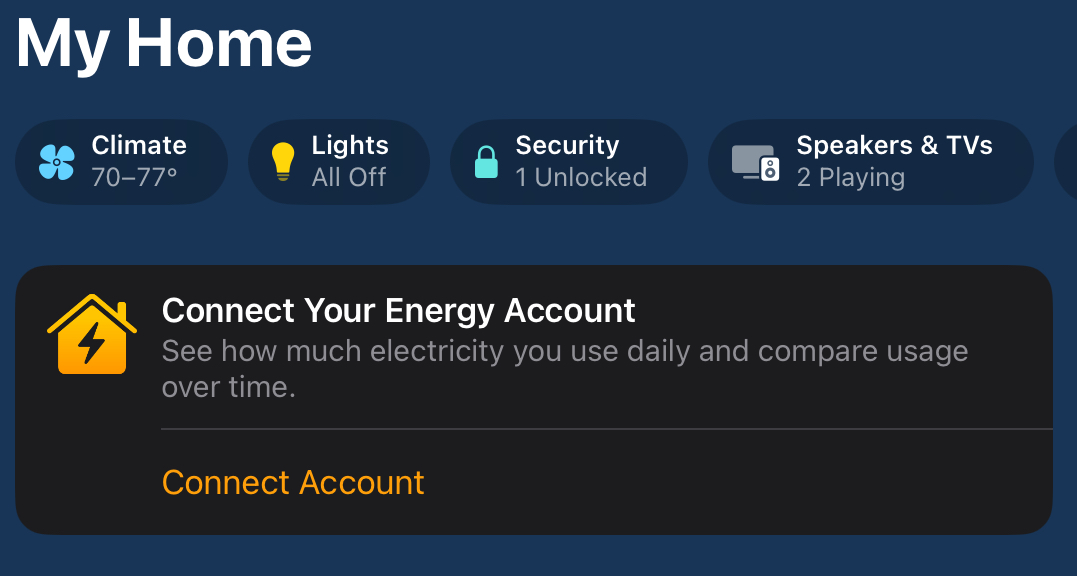The width and height of the screenshot is (1077, 576).
Task: Open the Climate category
Action: click(122, 162)
